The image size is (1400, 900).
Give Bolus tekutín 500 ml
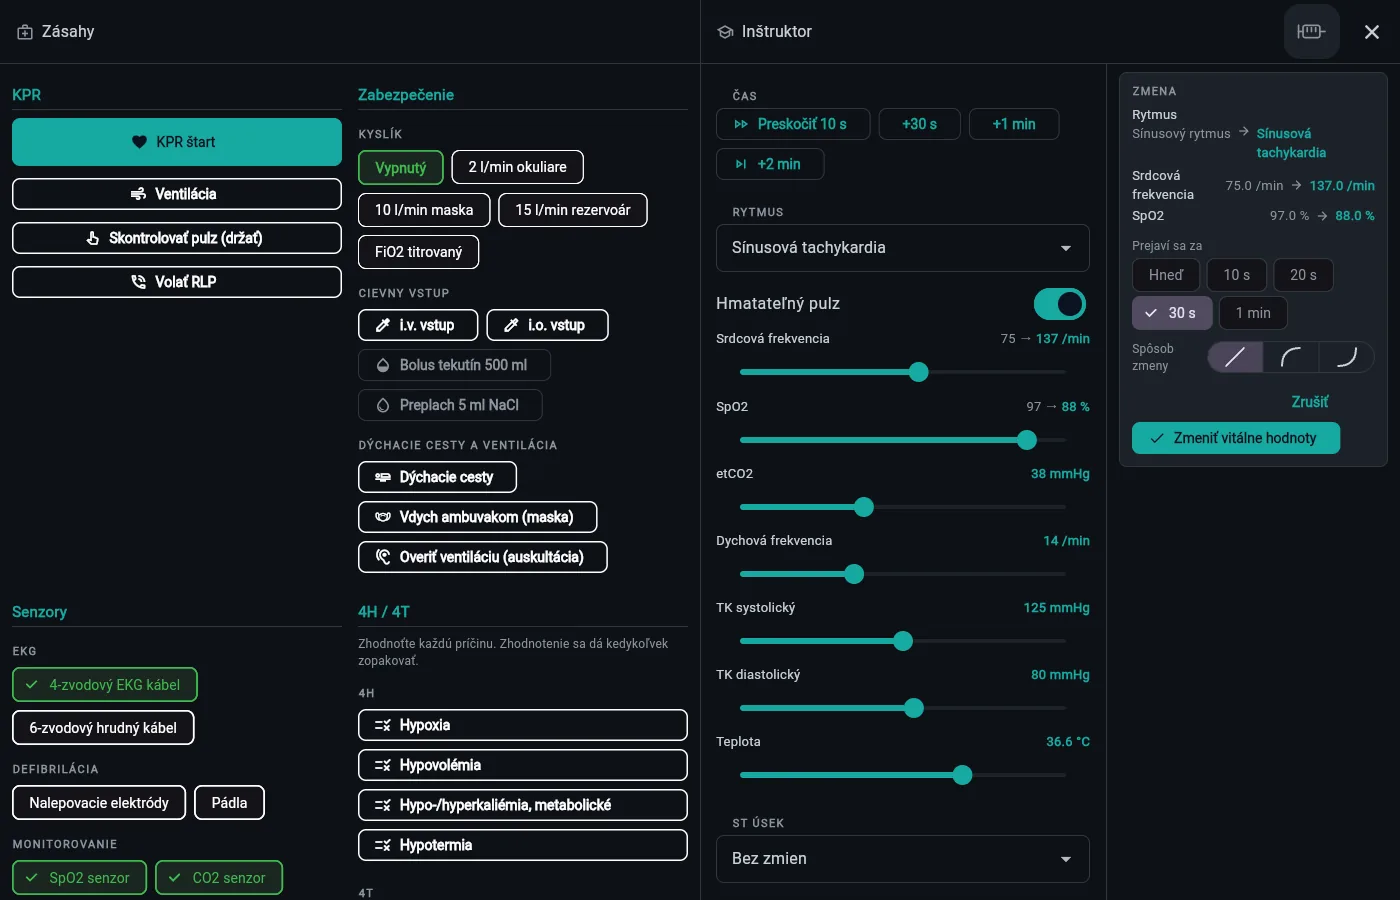[x=454, y=365]
